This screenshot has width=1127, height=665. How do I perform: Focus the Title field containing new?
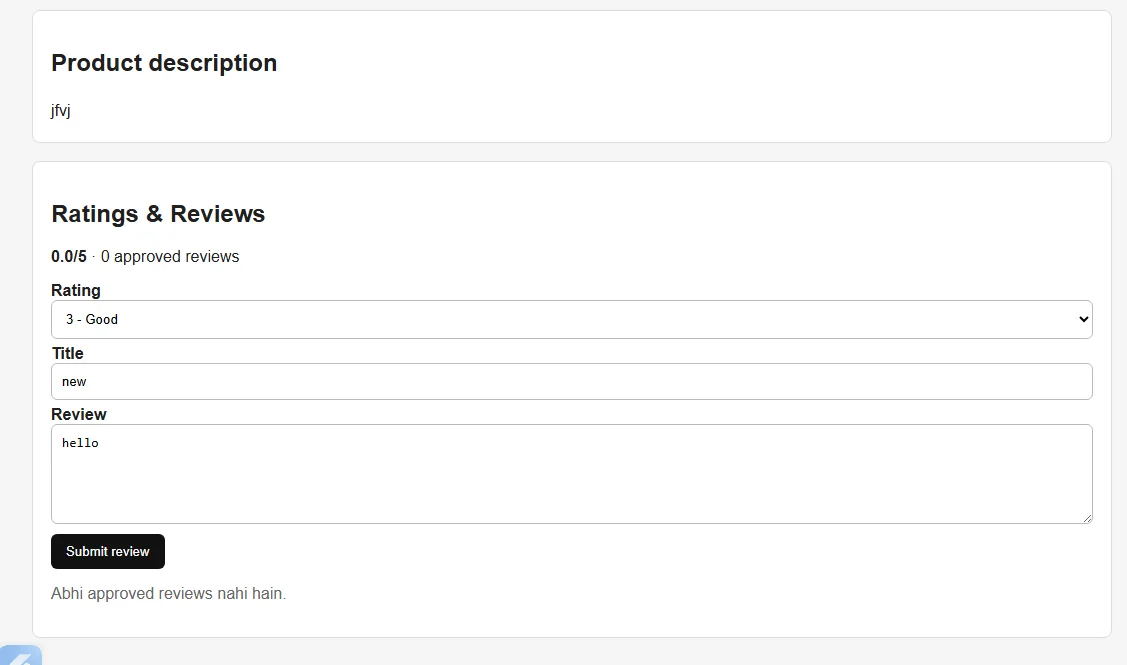click(x=571, y=381)
